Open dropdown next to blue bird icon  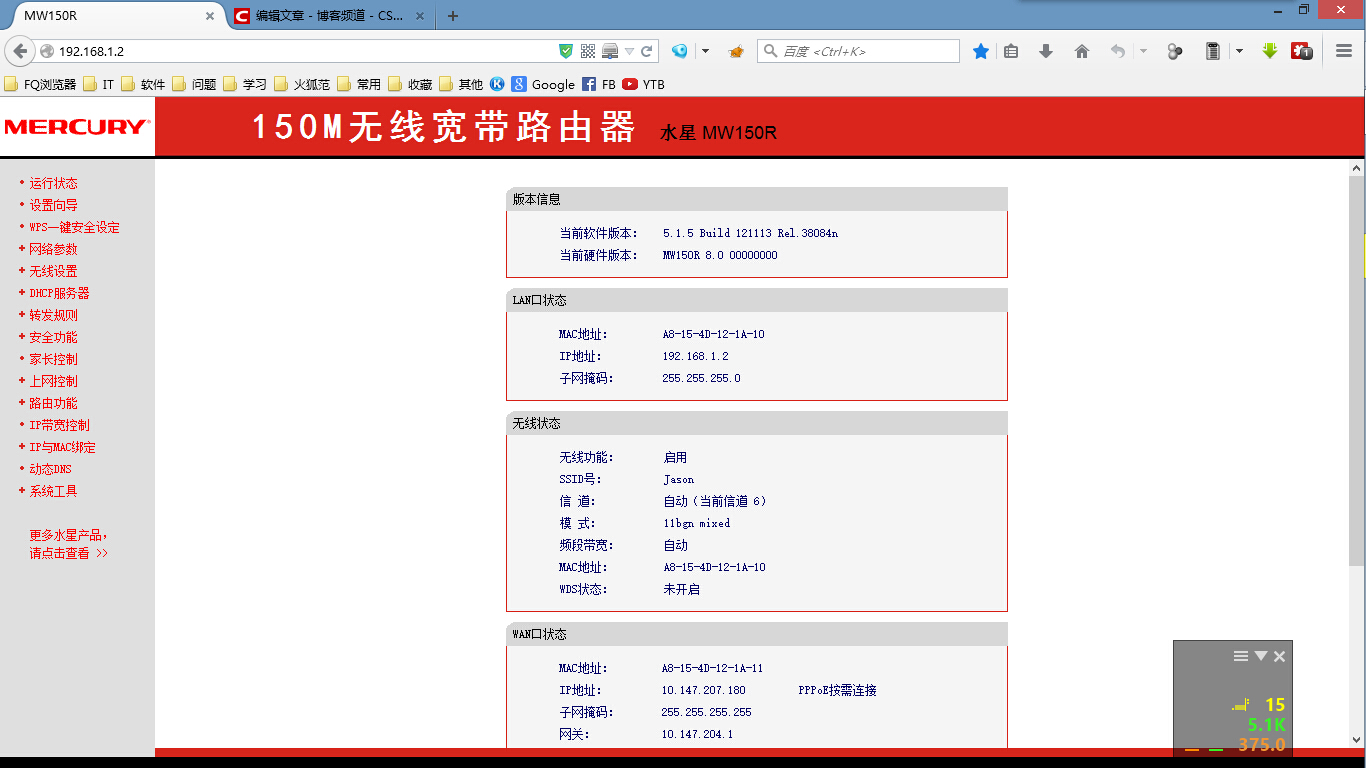pyautogui.click(x=705, y=51)
